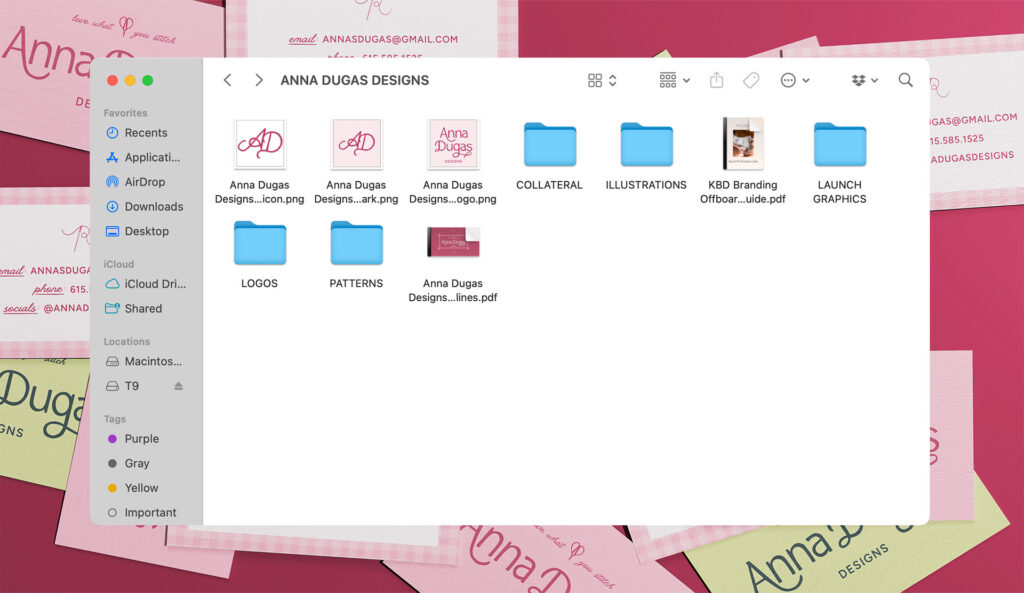Click the Dropbox icon in the toolbar
This screenshot has height=593, width=1024.
[858, 80]
